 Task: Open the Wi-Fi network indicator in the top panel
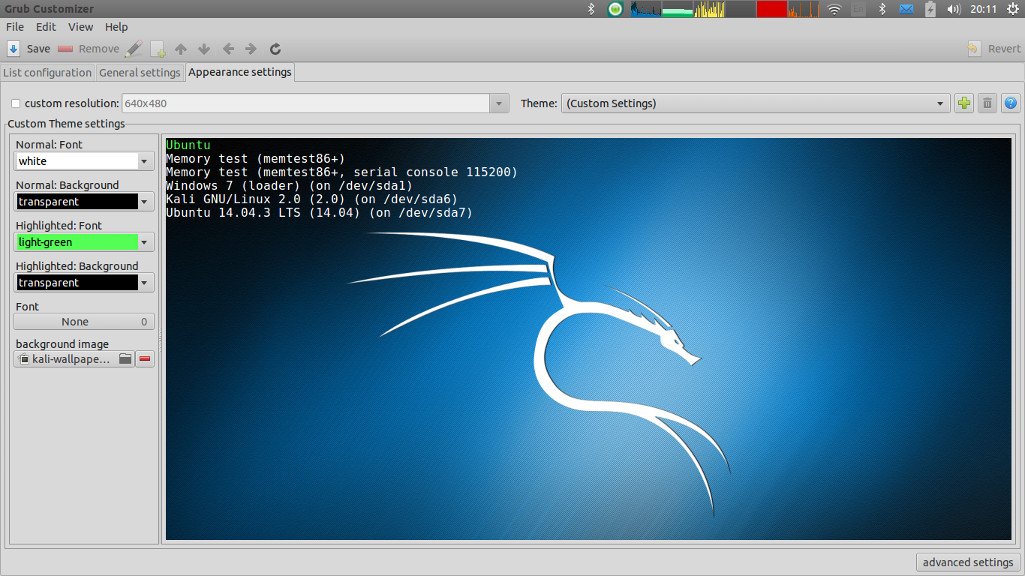tap(834, 9)
